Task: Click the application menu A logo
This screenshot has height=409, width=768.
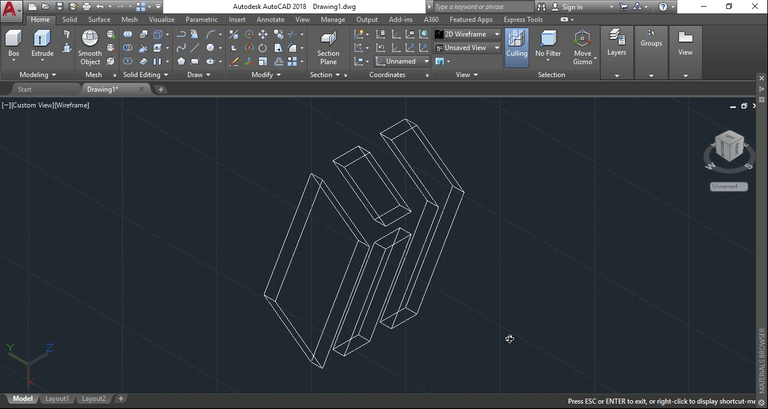Action: pos(11,9)
